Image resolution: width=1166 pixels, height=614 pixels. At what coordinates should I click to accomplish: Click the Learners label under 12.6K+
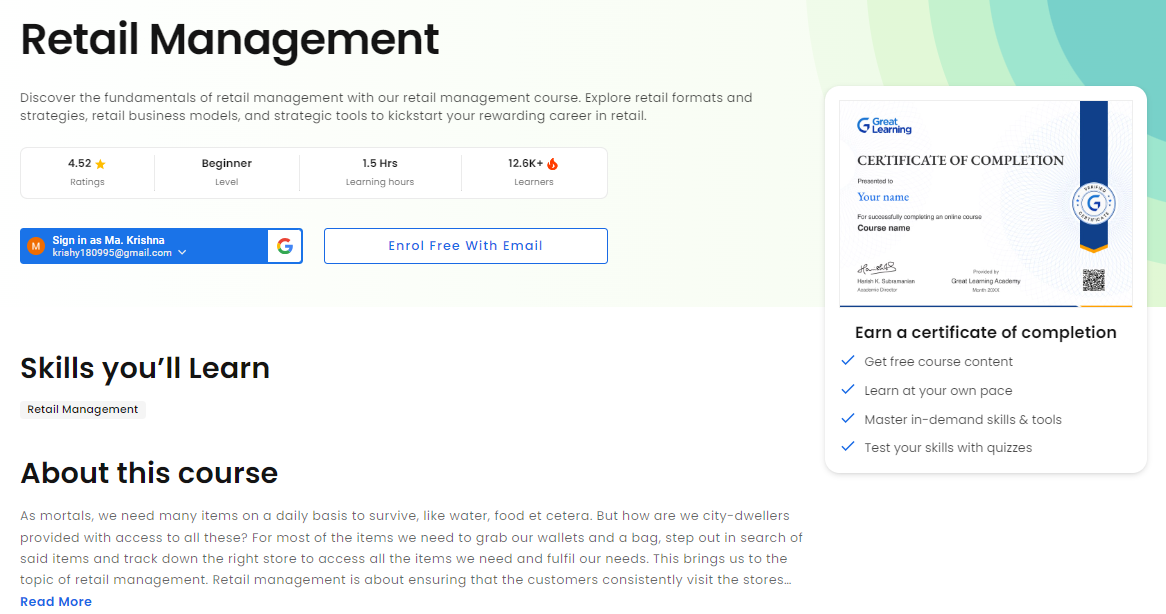(x=534, y=182)
